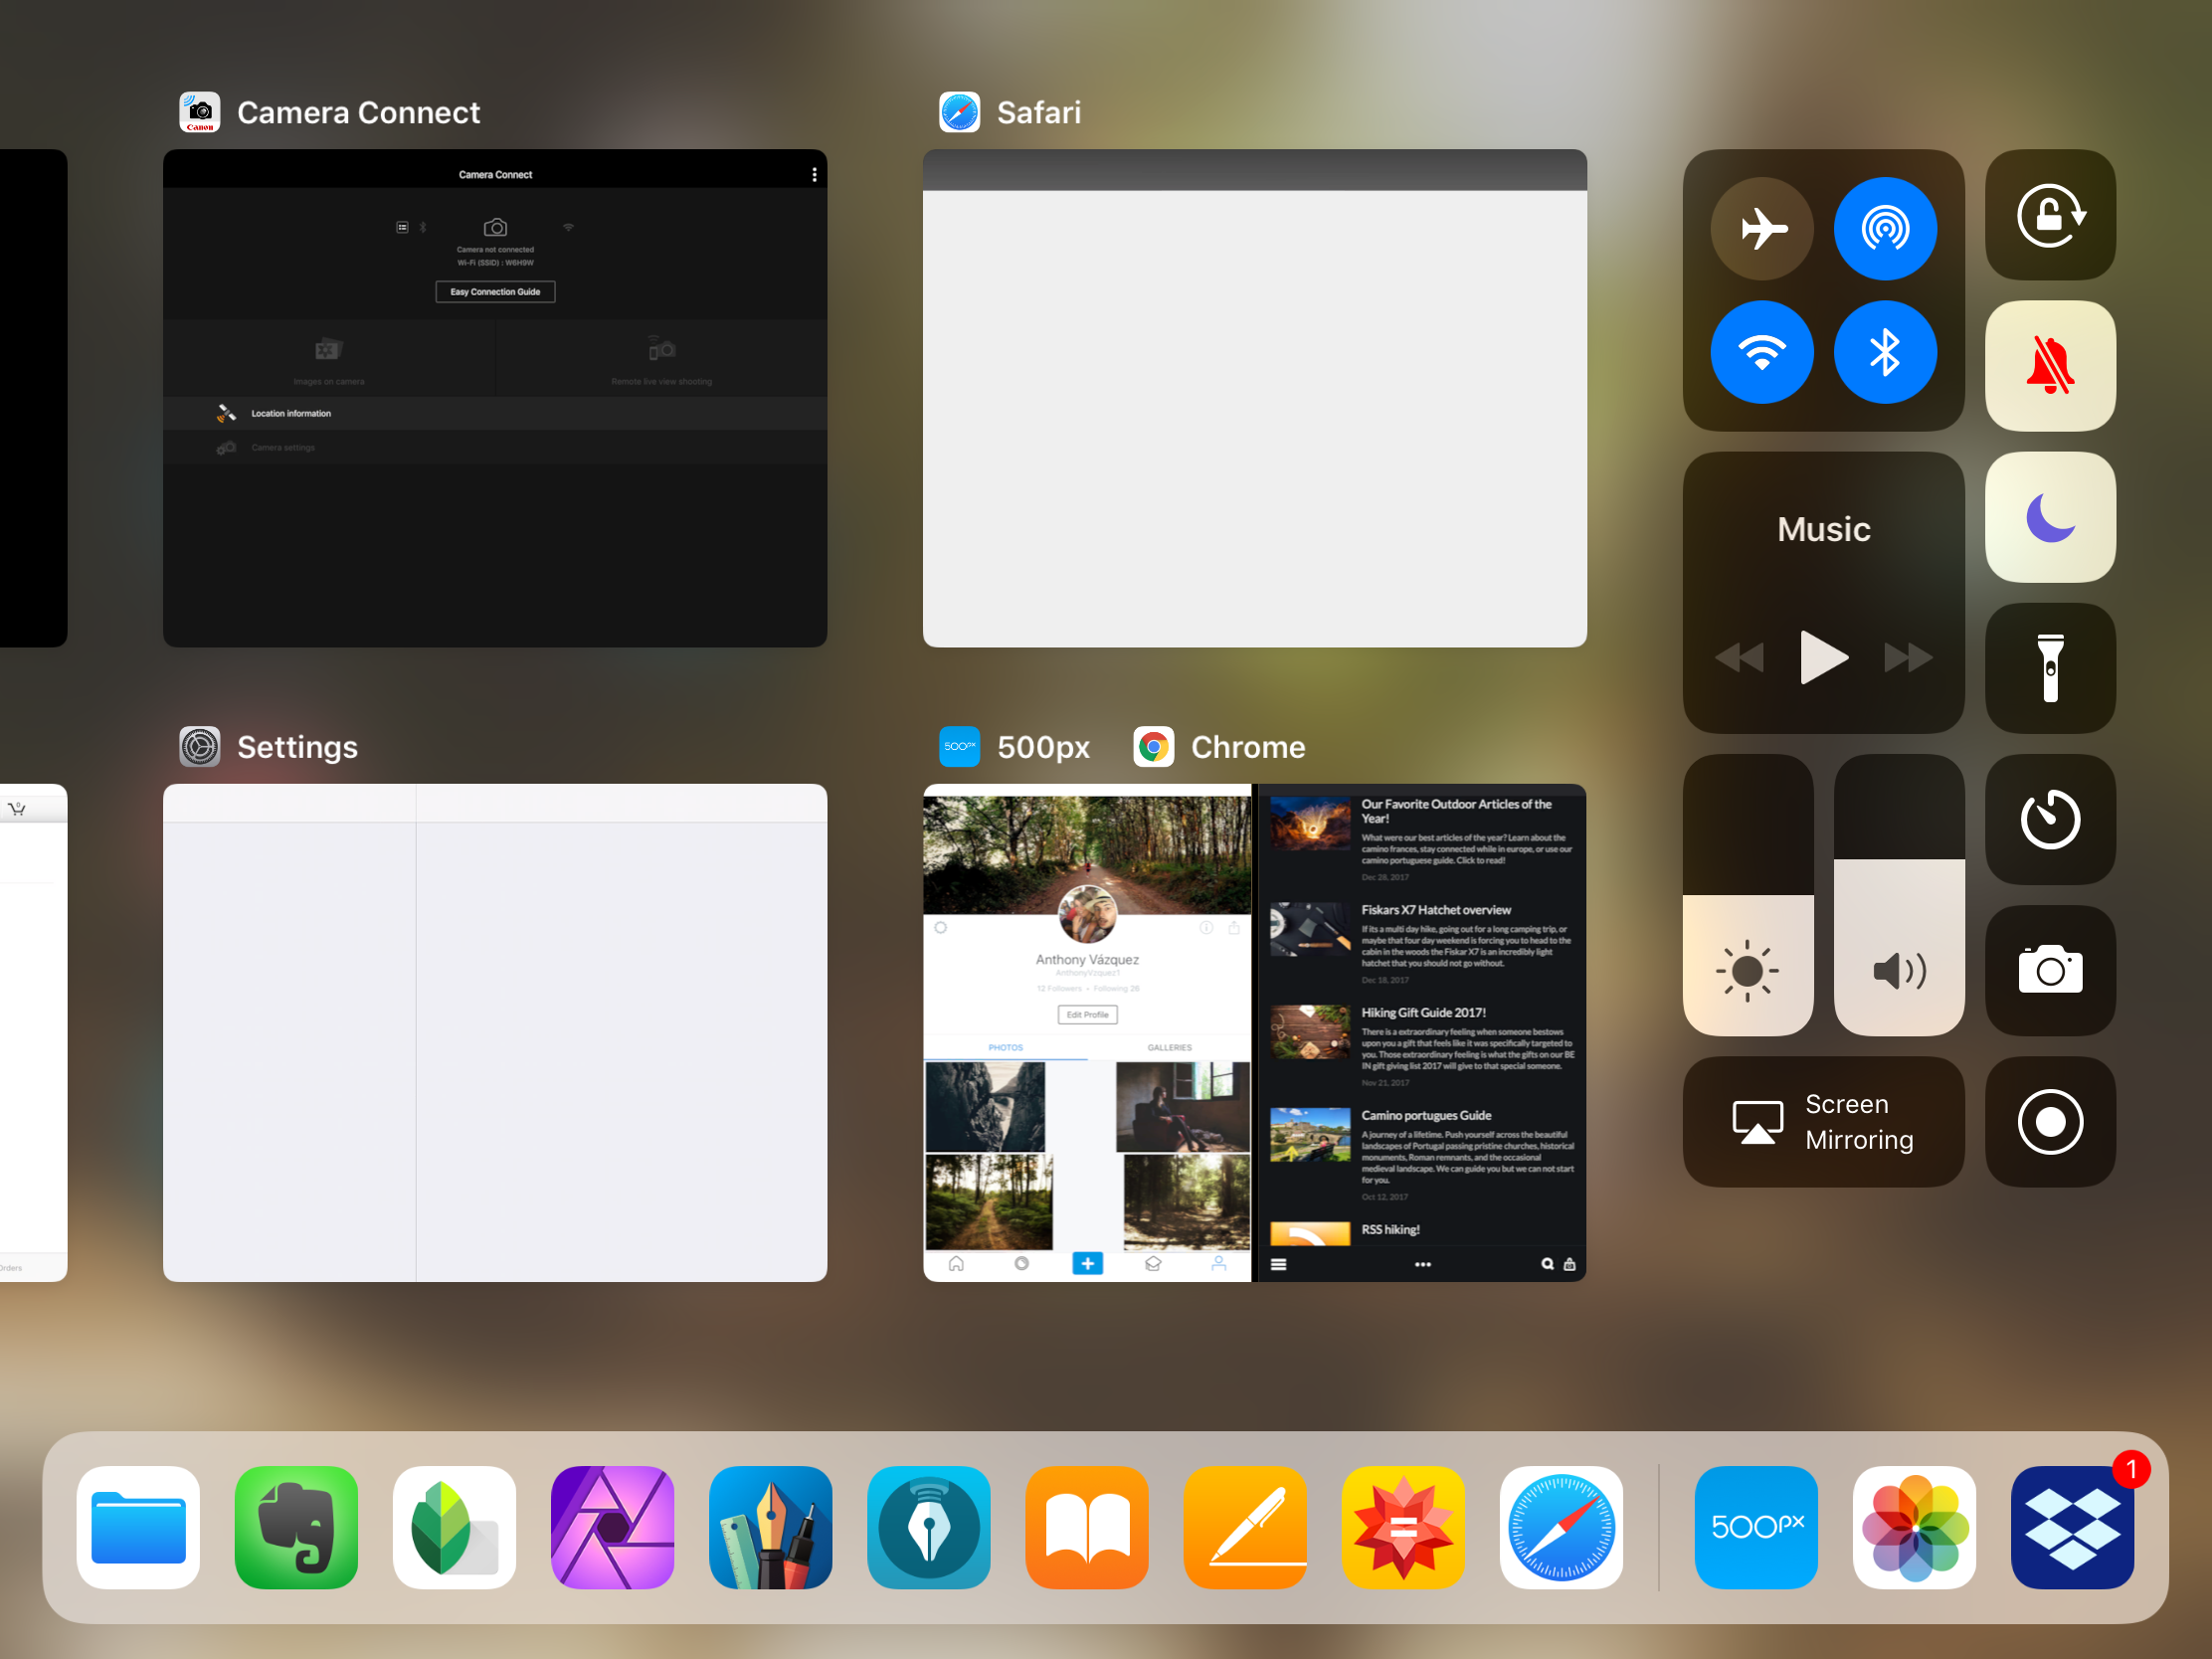Image resolution: width=2212 pixels, height=1659 pixels.
Task: Switch to the Safari app card
Action: (x=1254, y=398)
